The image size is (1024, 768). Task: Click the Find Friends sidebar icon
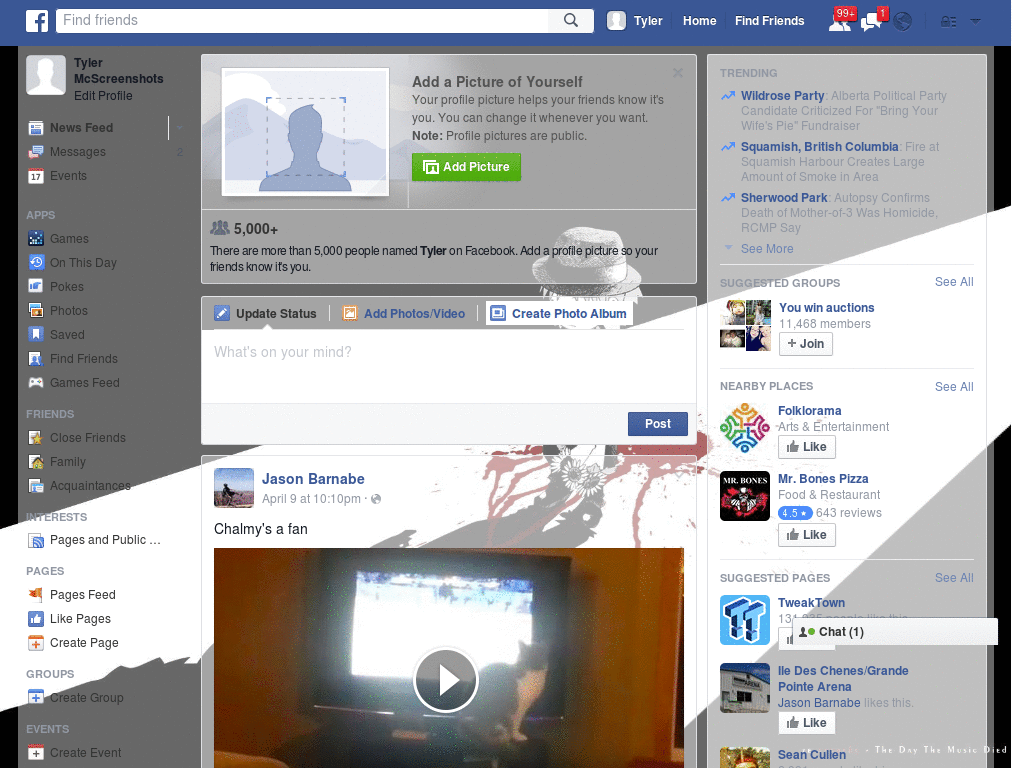(36, 359)
